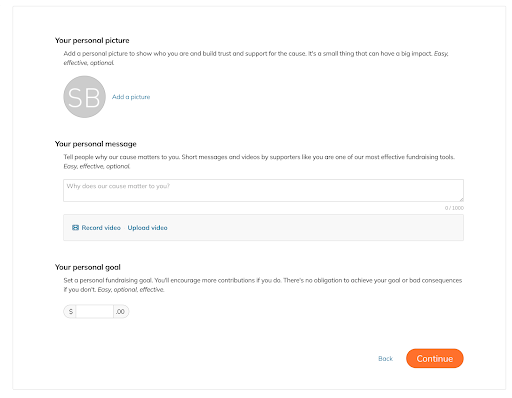
Task: Click the orange Continue button
Action: click(435, 358)
